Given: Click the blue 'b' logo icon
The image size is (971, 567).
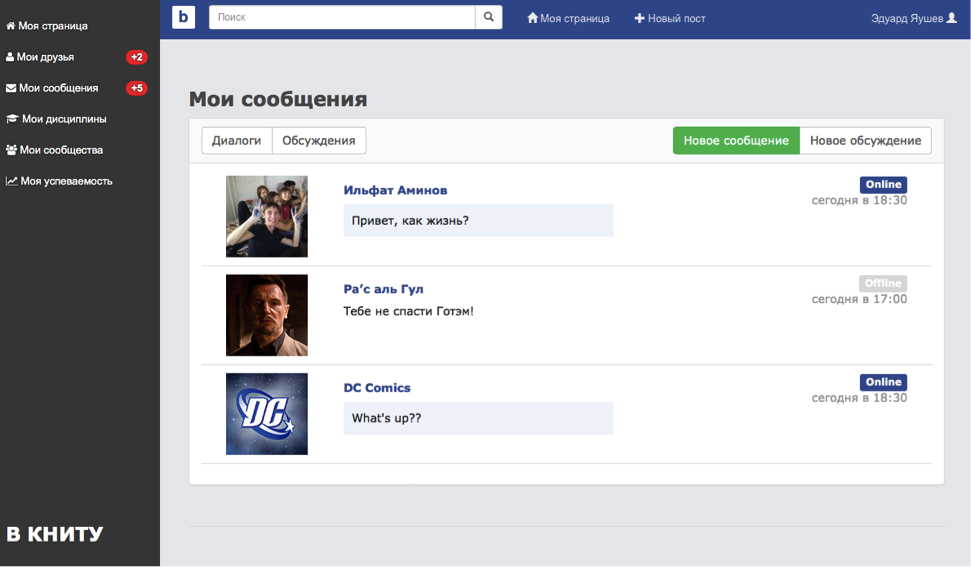Looking at the screenshot, I should tap(183, 17).
